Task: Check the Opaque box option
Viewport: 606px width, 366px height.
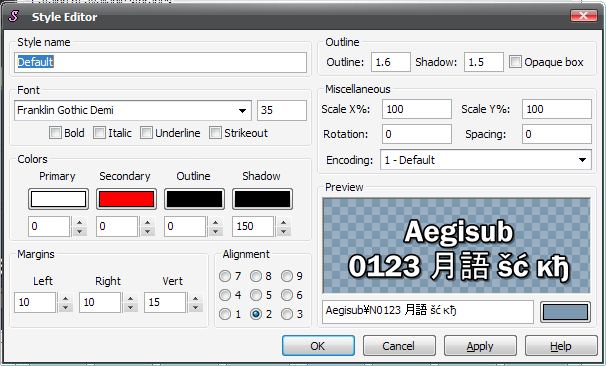Action: (x=515, y=62)
